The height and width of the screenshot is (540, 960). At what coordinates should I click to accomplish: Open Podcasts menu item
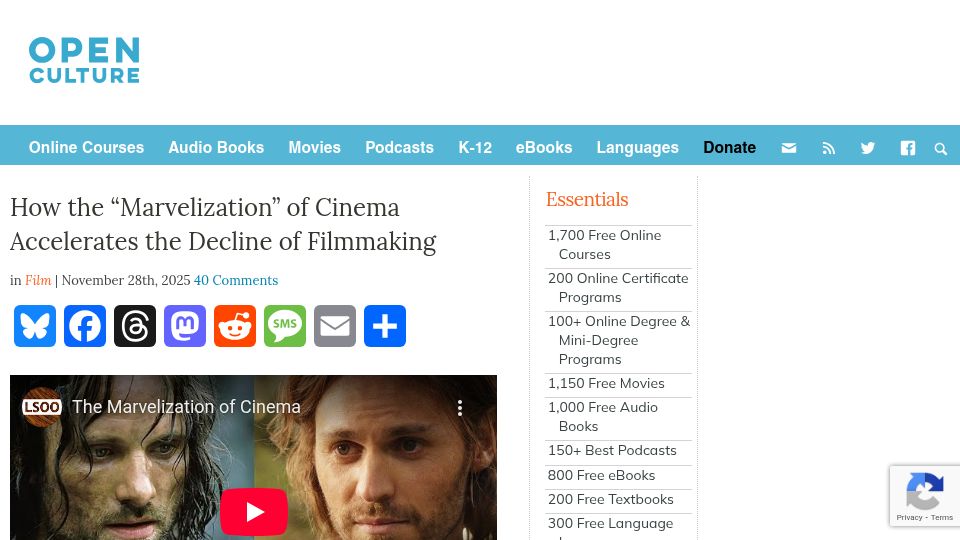click(x=399, y=148)
